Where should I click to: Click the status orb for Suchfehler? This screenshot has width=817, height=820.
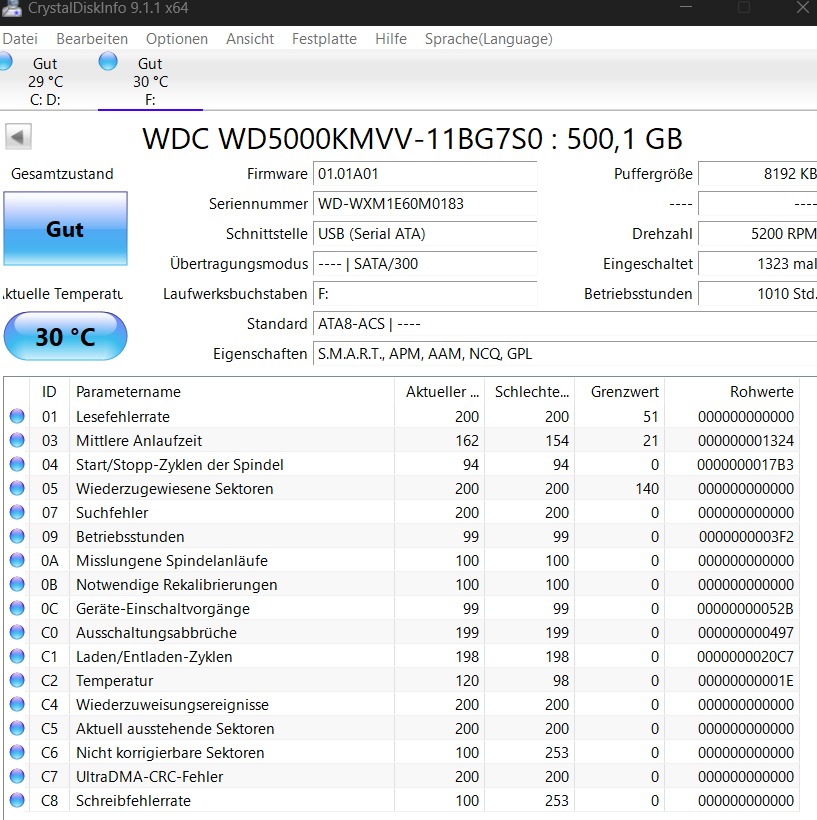(17, 512)
